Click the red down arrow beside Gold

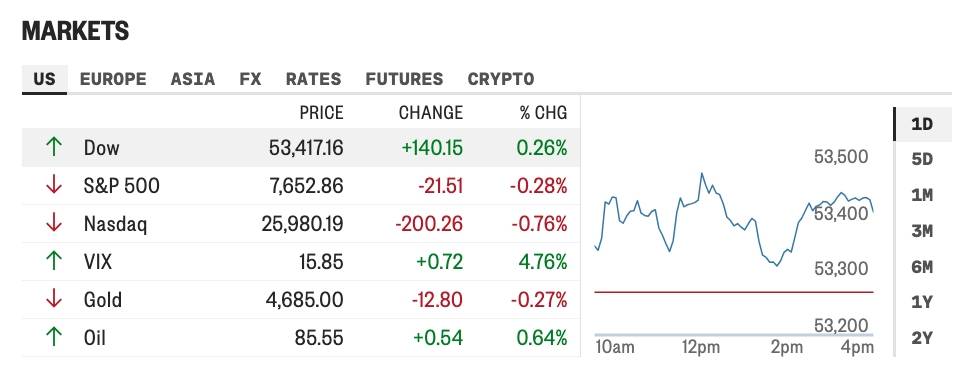click(x=54, y=299)
